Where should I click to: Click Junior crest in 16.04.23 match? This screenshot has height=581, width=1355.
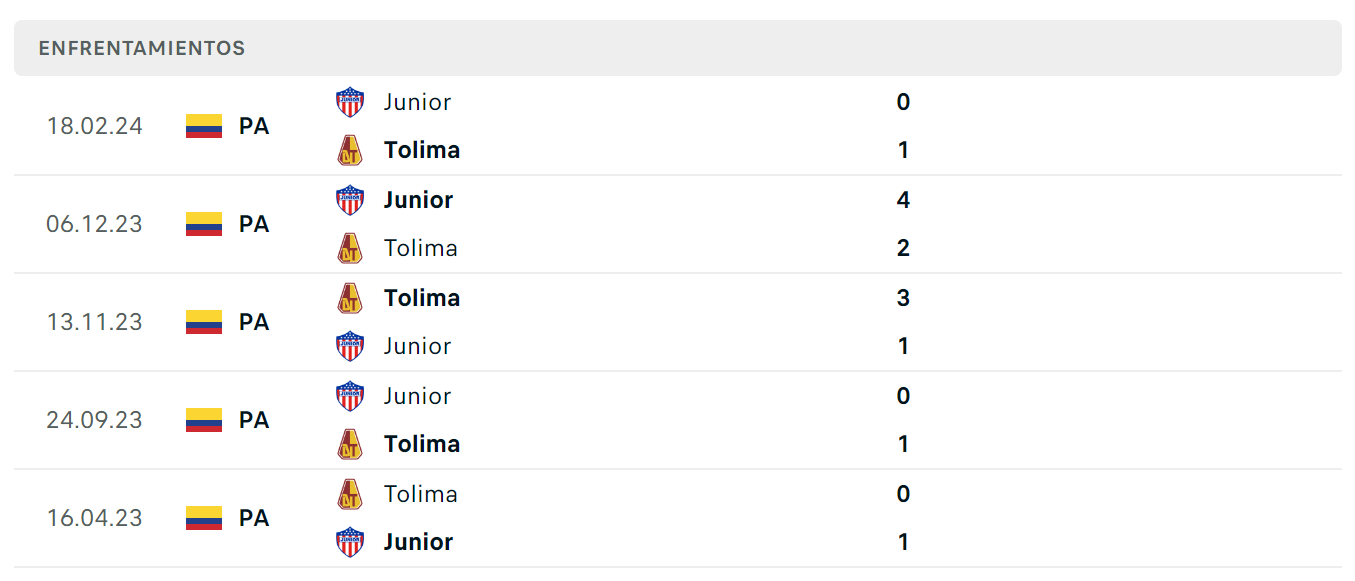(x=350, y=542)
